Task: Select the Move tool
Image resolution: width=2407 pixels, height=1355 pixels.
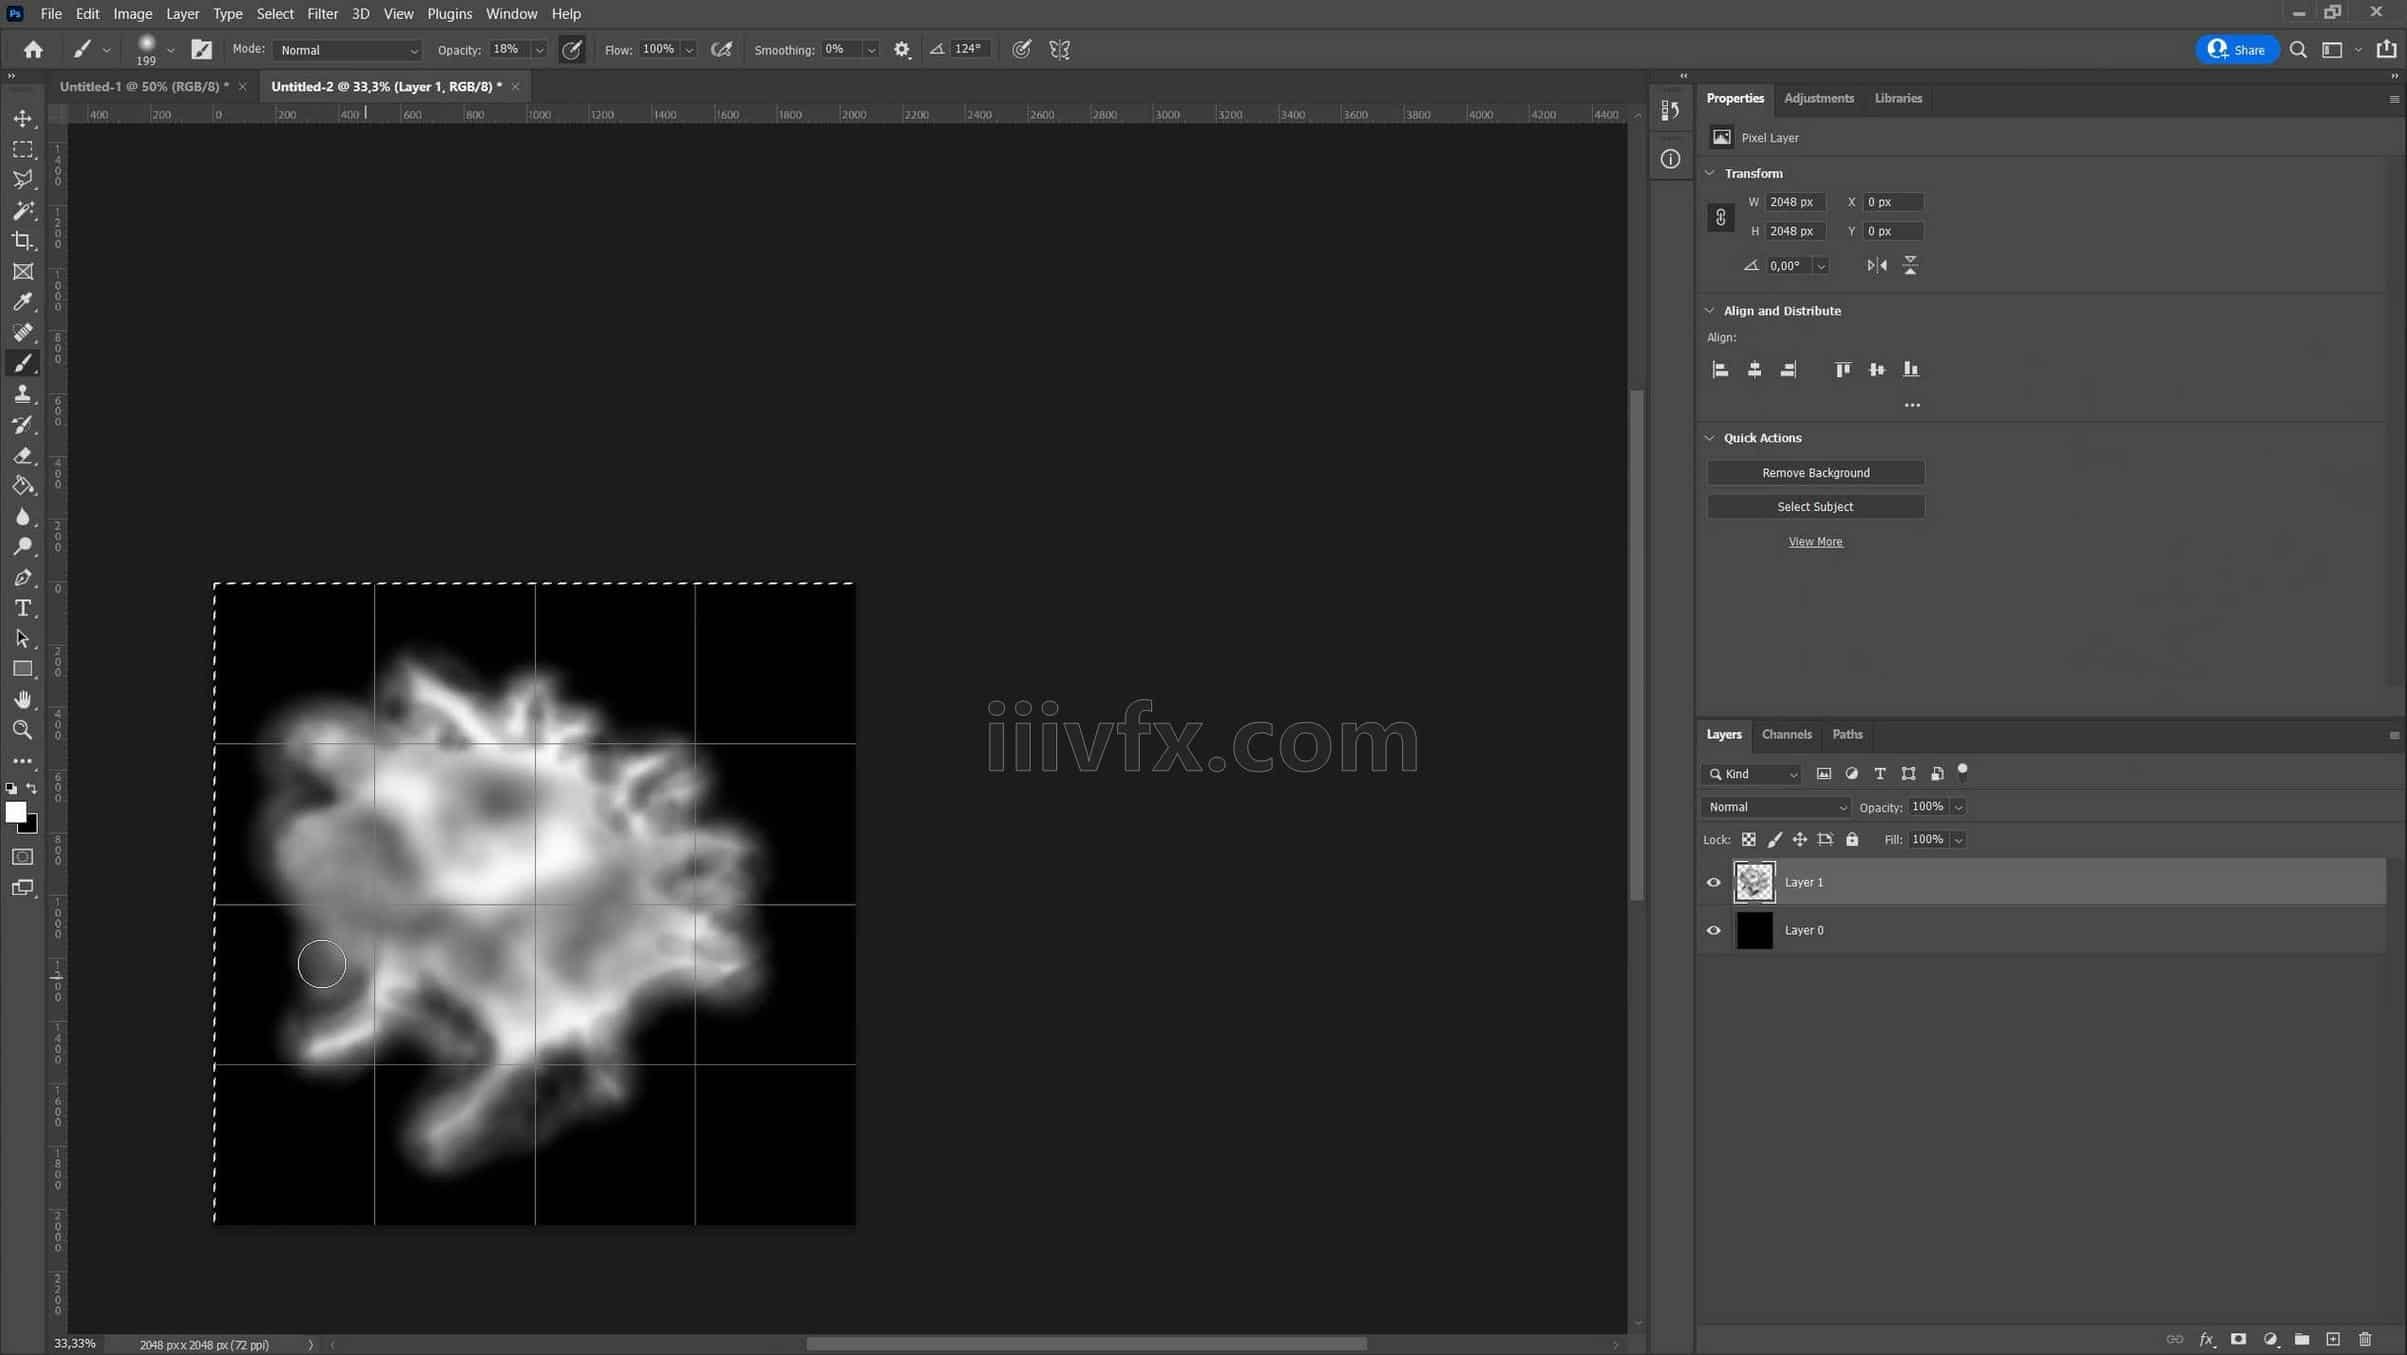Action: point(23,119)
